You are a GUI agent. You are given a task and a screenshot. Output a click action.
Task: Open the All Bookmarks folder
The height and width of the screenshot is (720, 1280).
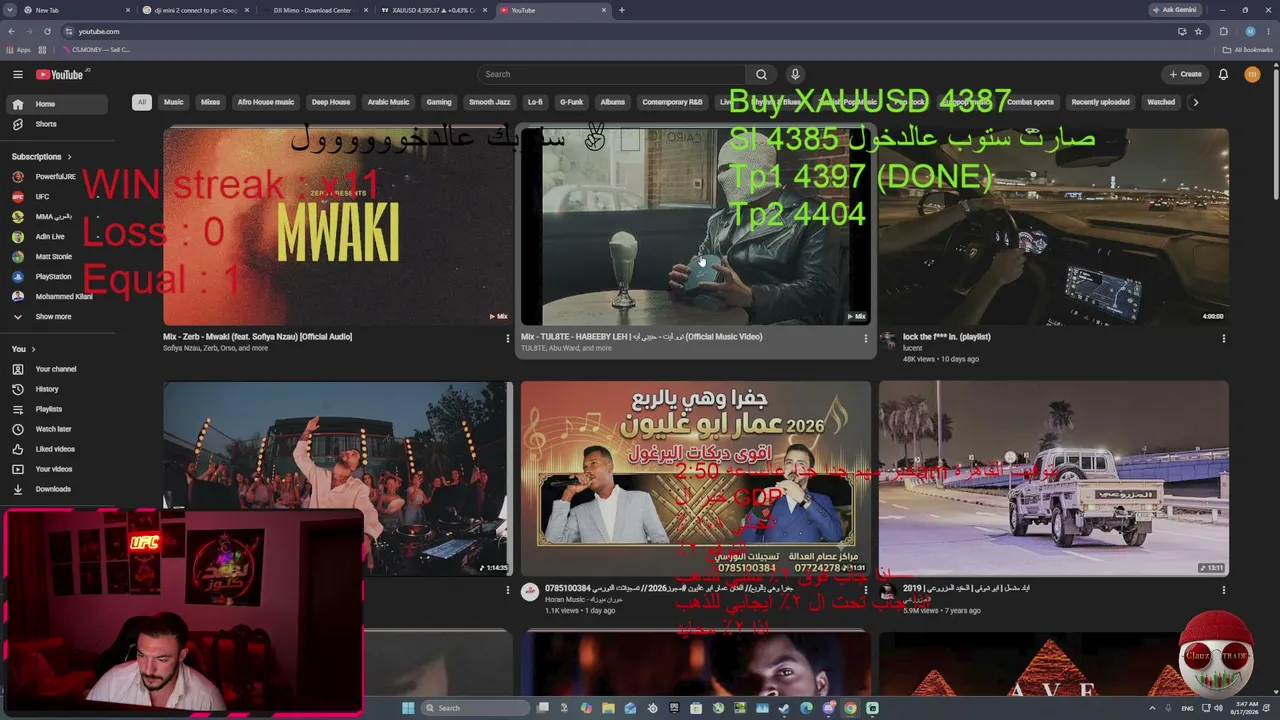[x=1247, y=50]
